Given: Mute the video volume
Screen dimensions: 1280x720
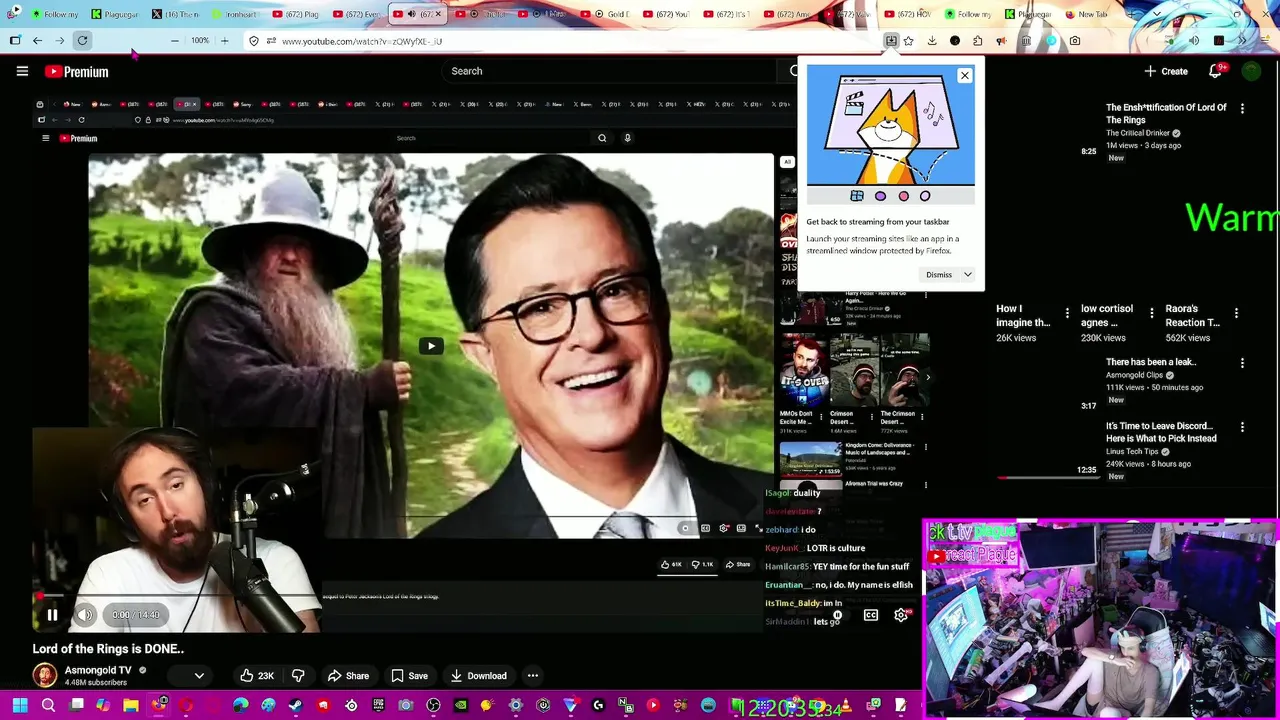Looking at the screenshot, I should click(x=86, y=615).
